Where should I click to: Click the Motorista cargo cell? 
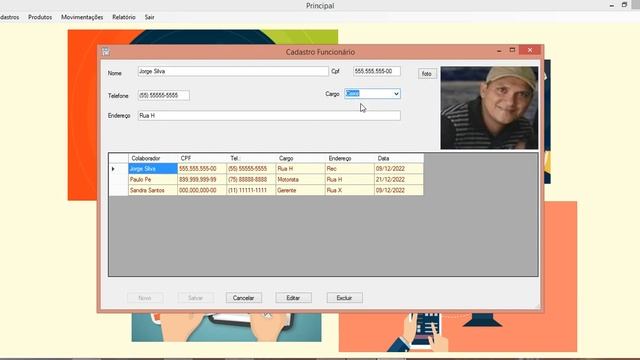click(300, 180)
